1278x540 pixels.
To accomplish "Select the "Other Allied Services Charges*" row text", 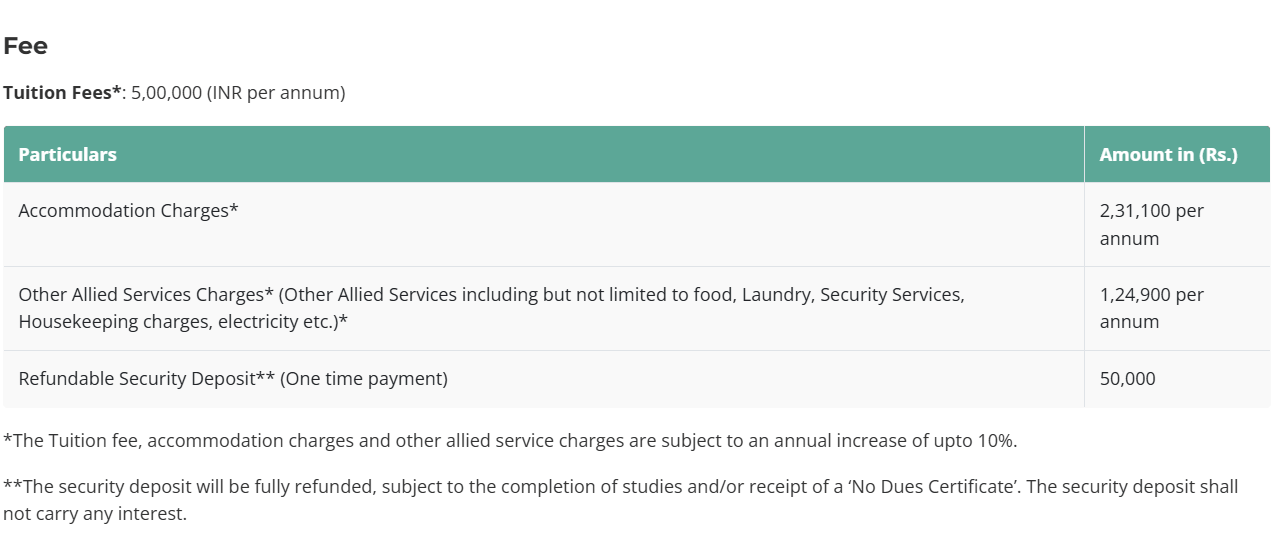I will coord(146,295).
